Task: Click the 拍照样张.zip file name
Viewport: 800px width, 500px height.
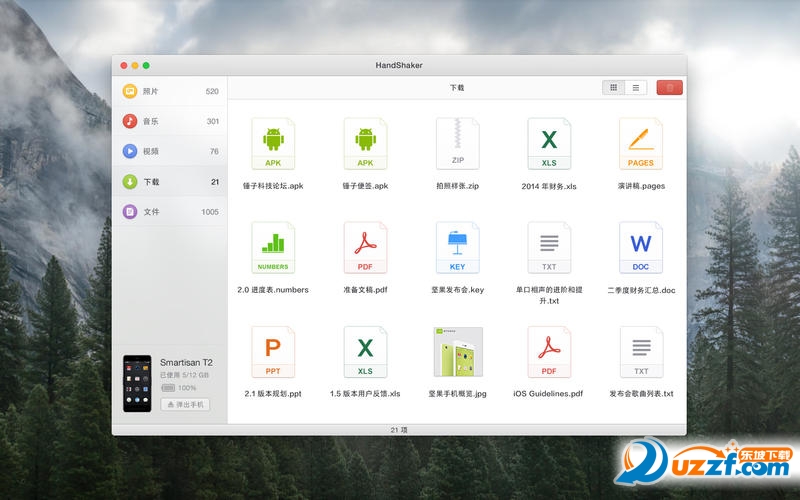Action: coord(458,186)
